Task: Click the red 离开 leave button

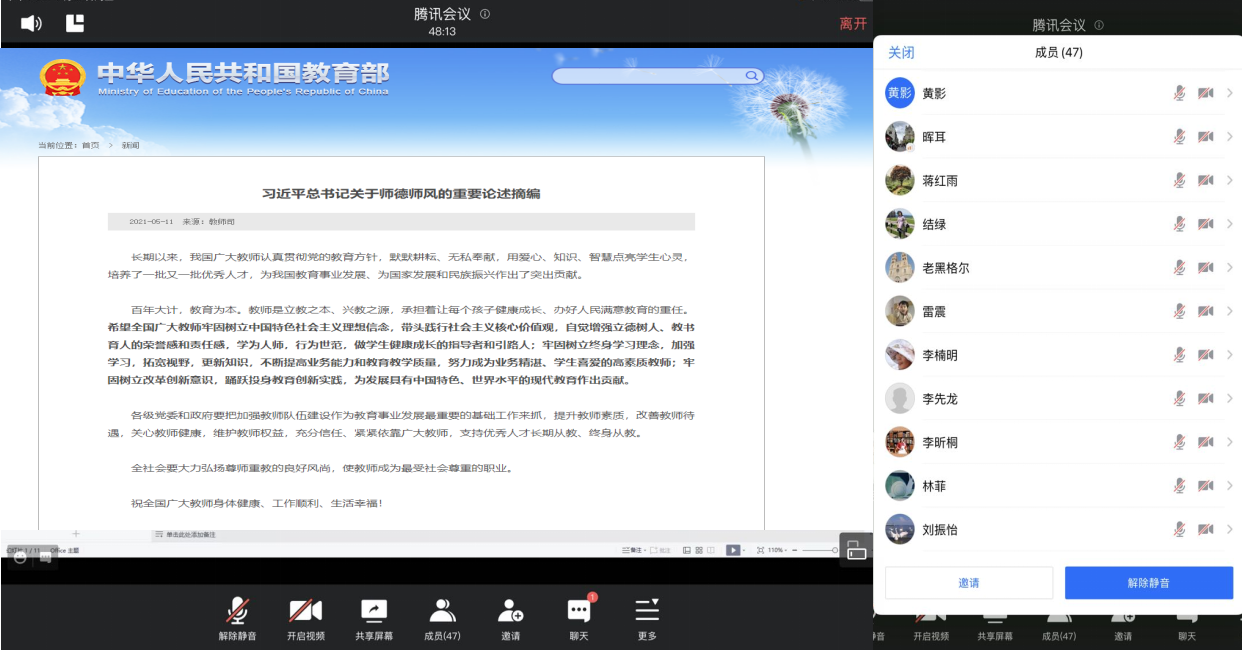Action: [853, 24]
